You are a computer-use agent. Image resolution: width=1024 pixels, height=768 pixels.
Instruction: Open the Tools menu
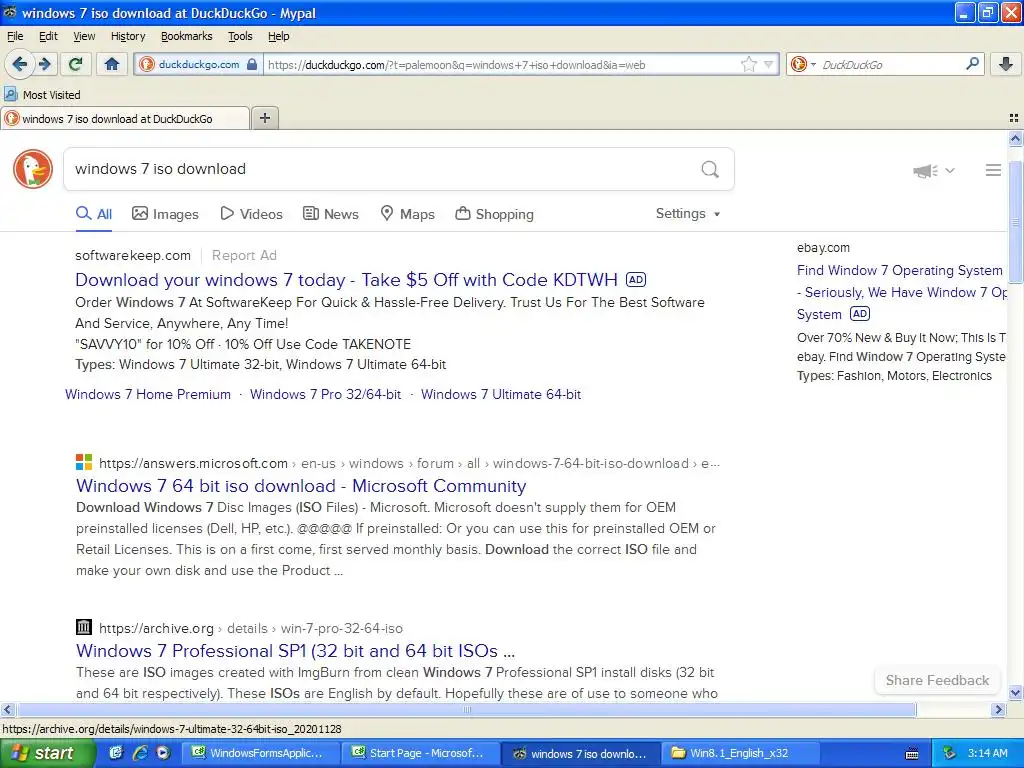pos(240,36)
